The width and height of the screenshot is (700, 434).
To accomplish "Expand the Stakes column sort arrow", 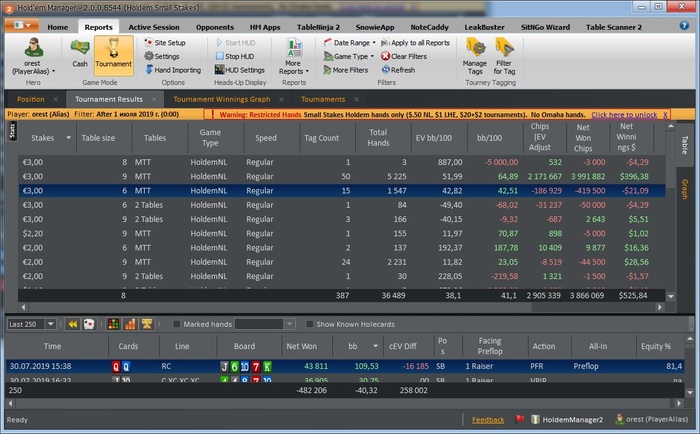I will 68,138.
